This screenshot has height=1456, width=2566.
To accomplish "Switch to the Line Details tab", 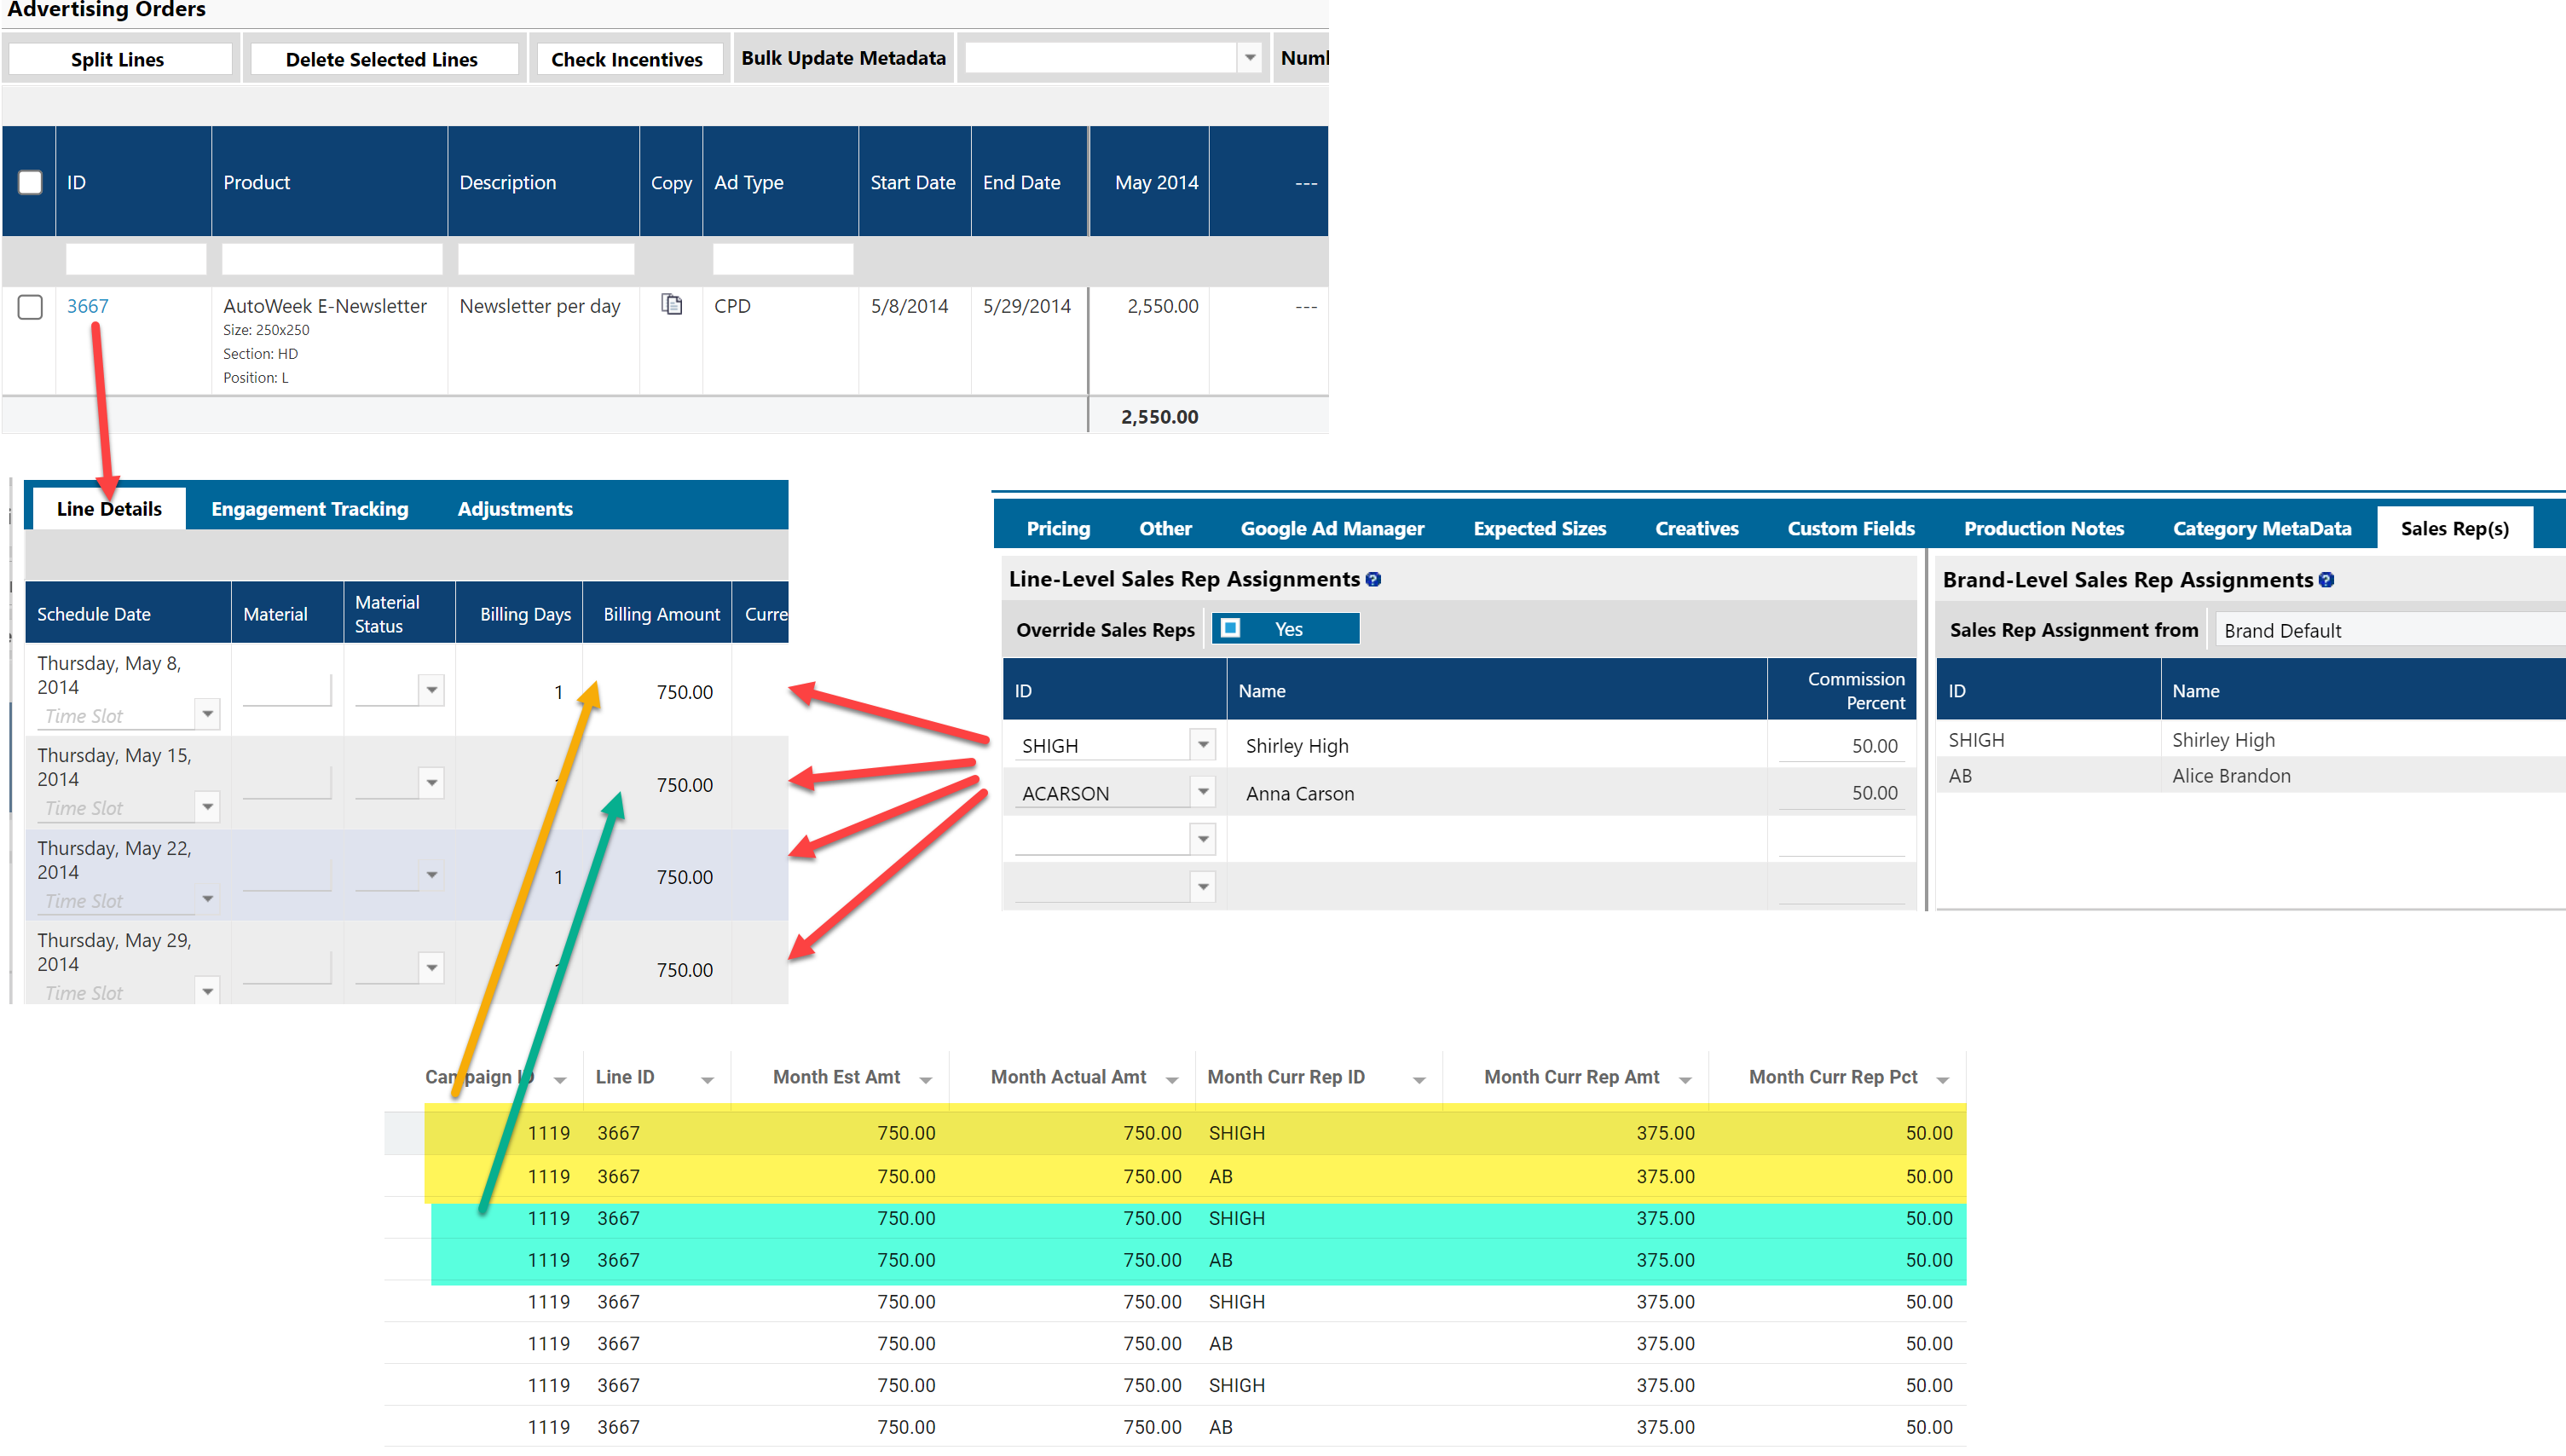I will point(109,509).
